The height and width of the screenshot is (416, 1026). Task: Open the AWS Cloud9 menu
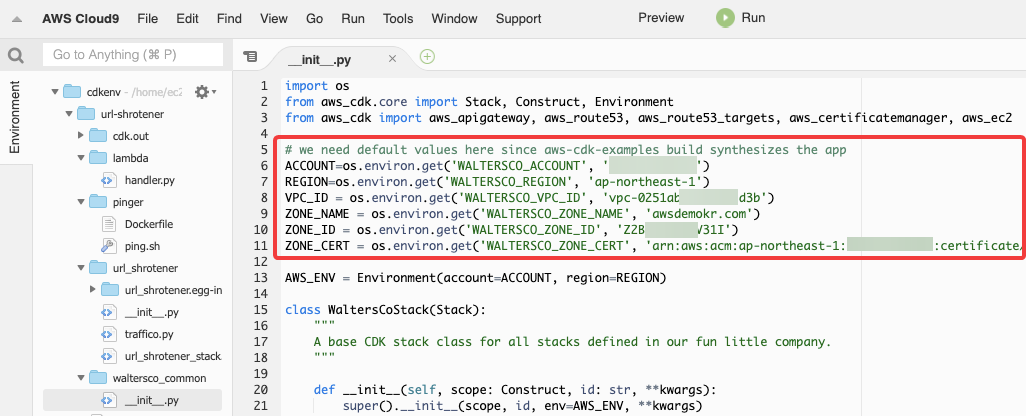[80, 19]
